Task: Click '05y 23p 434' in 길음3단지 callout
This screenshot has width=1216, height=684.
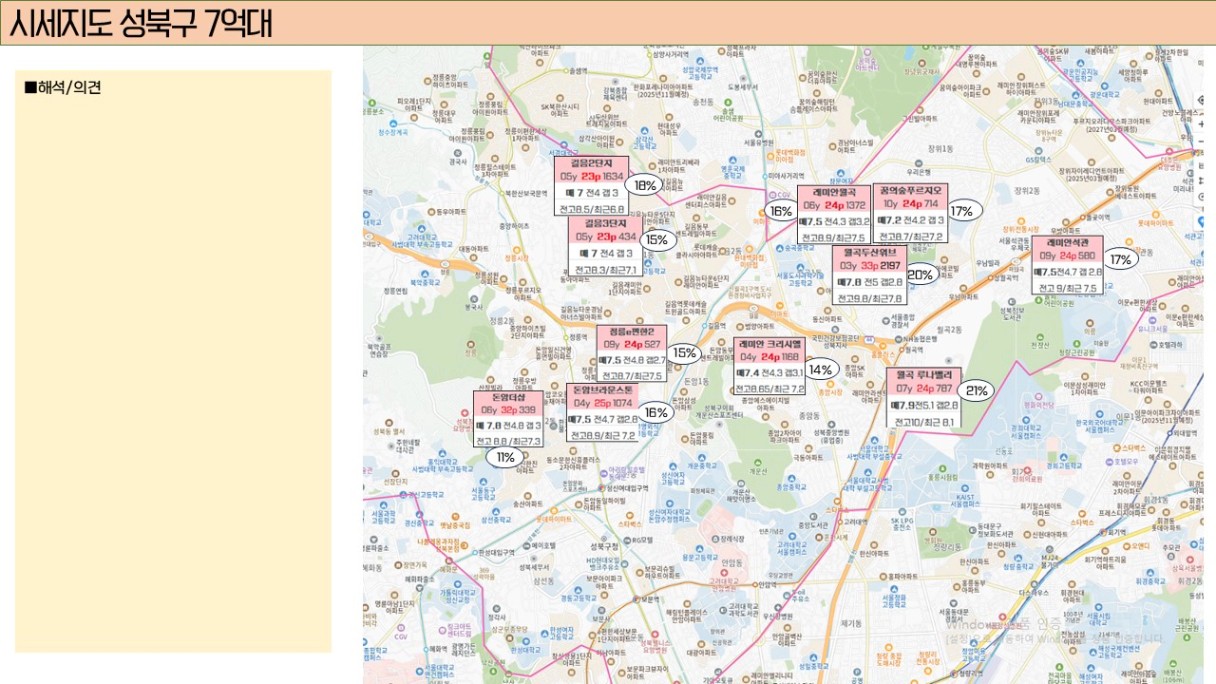Action: 606,237
